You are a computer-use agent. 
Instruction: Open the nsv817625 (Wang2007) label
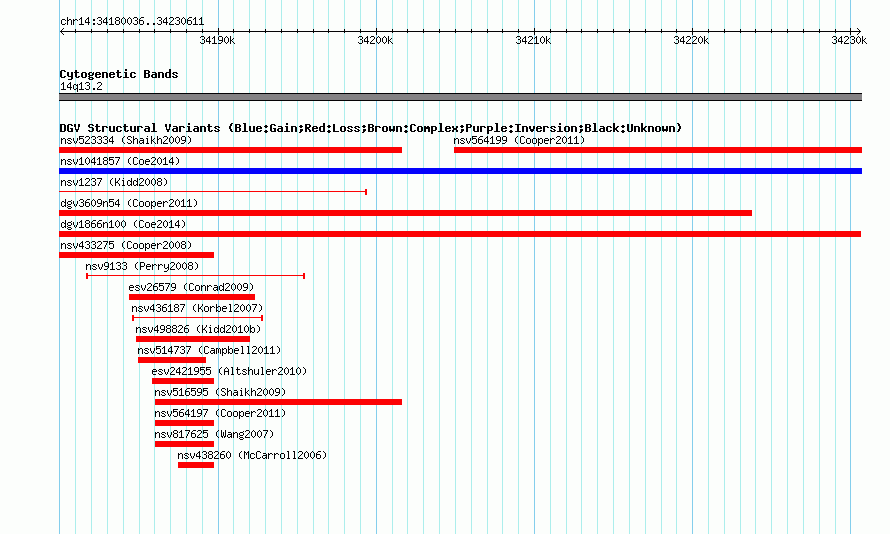[214, 434]
